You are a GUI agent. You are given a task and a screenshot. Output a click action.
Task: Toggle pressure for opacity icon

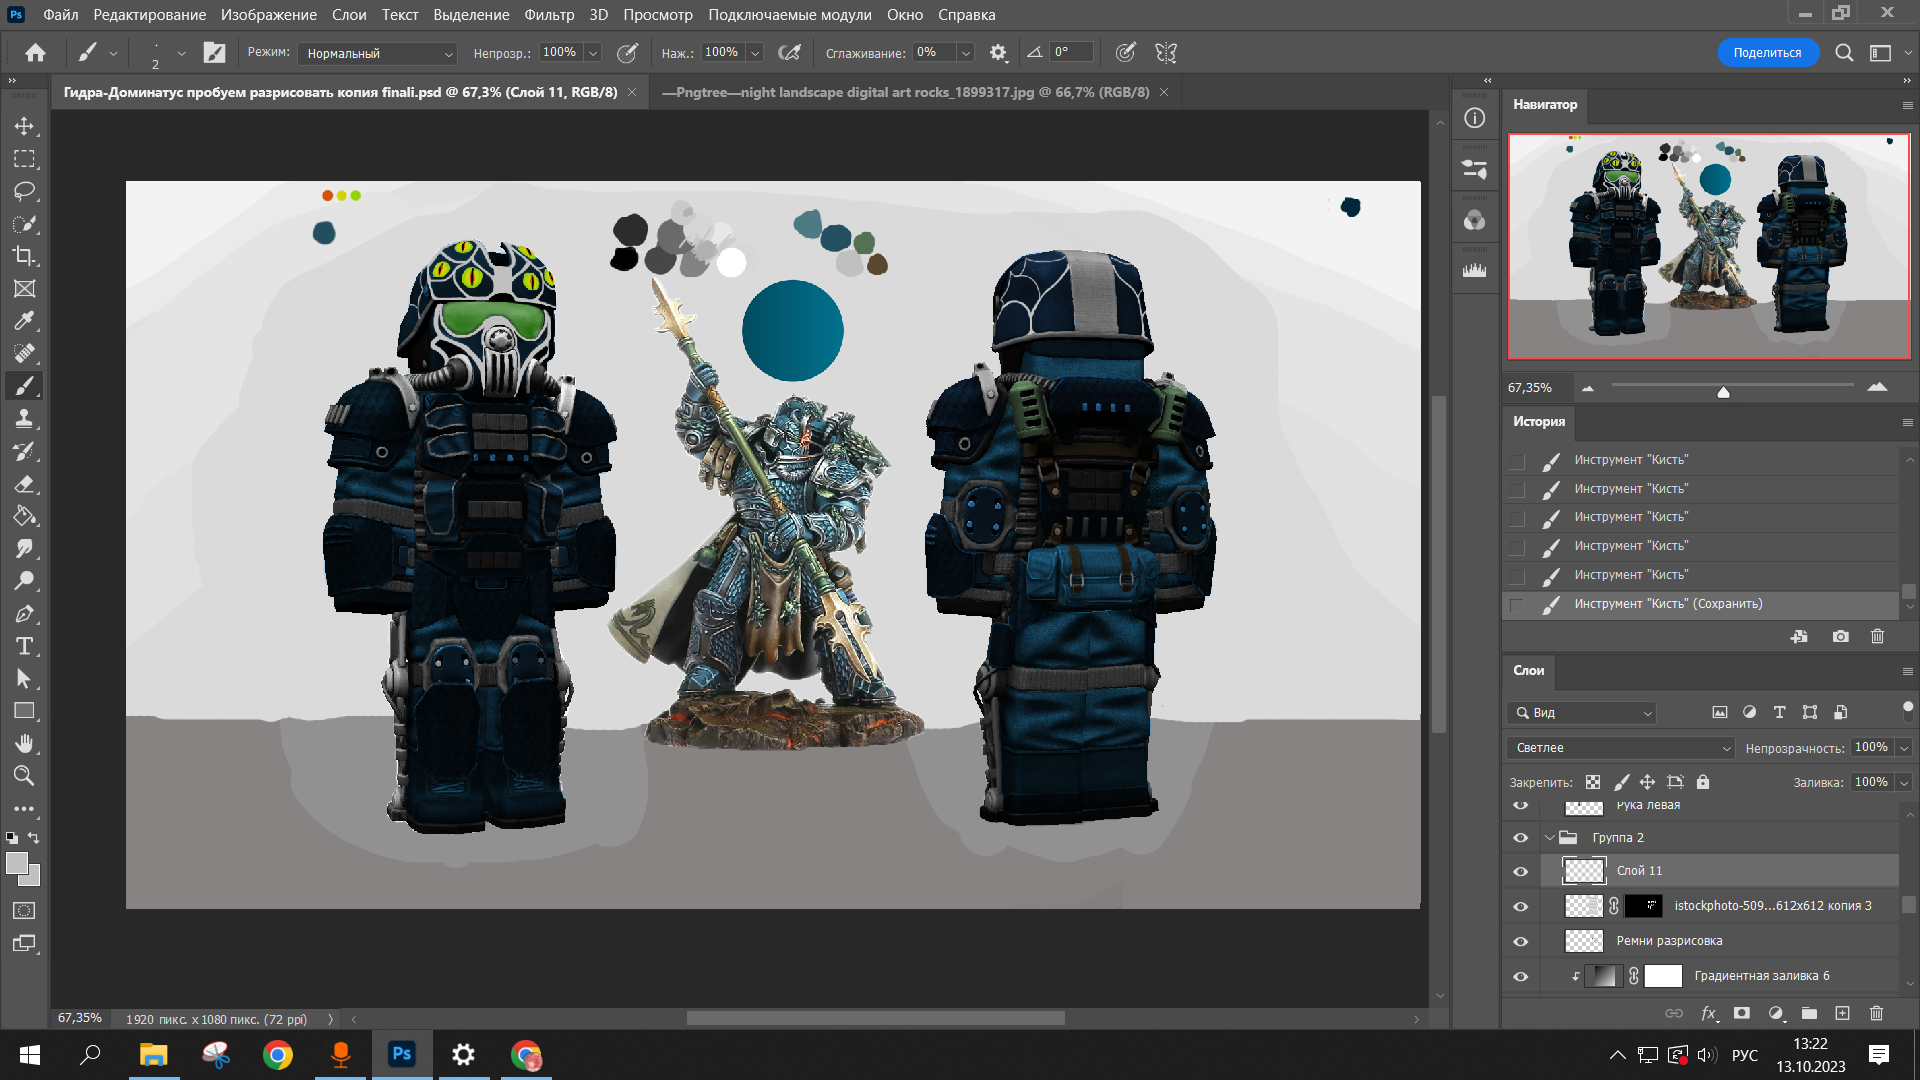click(x=627, y=53)
